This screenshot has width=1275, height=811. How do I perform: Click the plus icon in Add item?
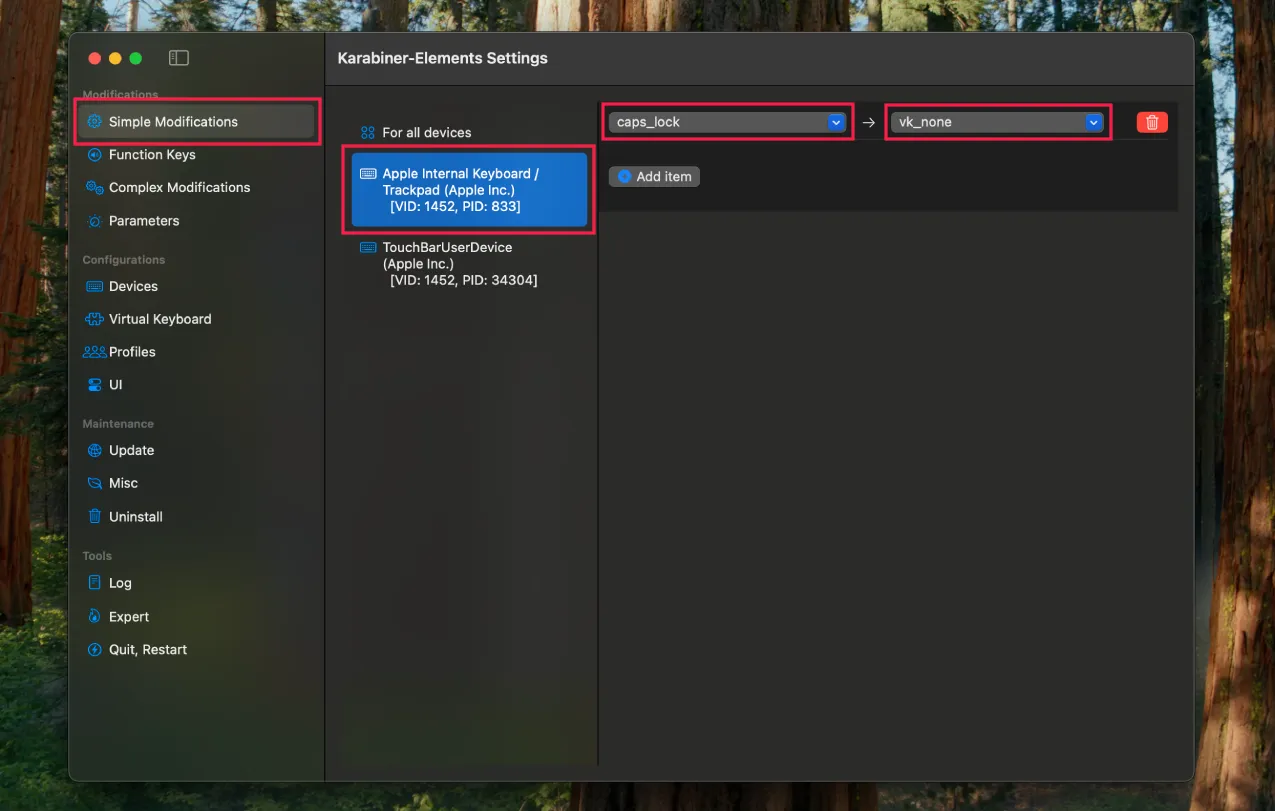pyautogui.click(x=624, y=176)
